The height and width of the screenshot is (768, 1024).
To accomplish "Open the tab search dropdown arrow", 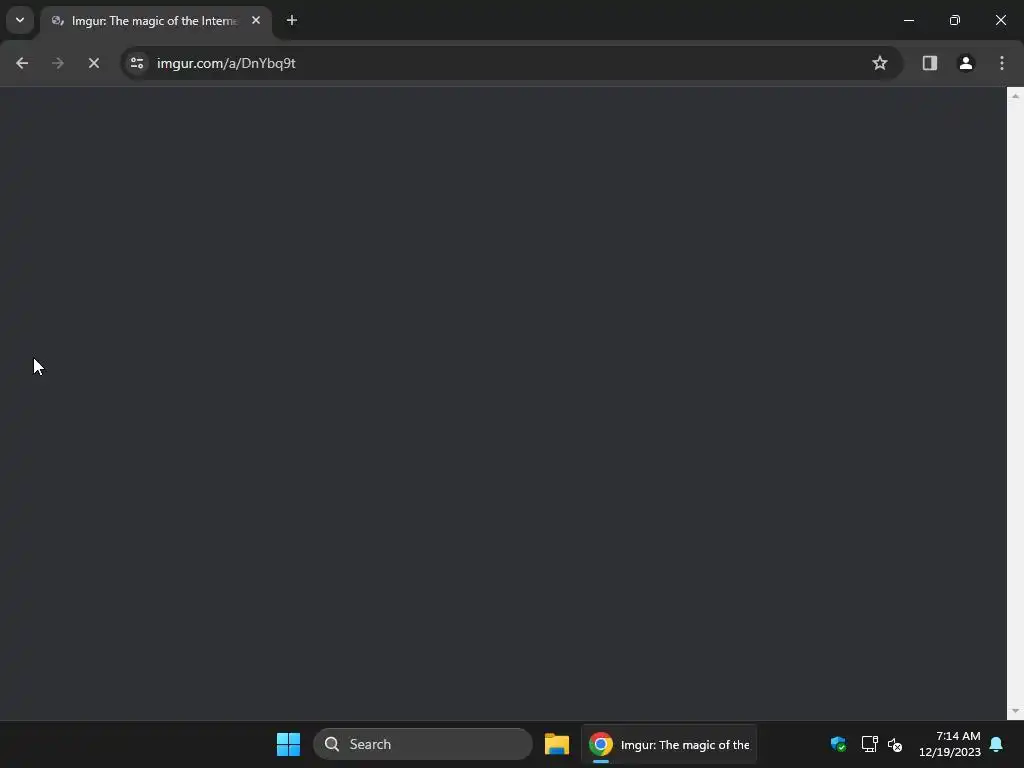I will 20,20.
